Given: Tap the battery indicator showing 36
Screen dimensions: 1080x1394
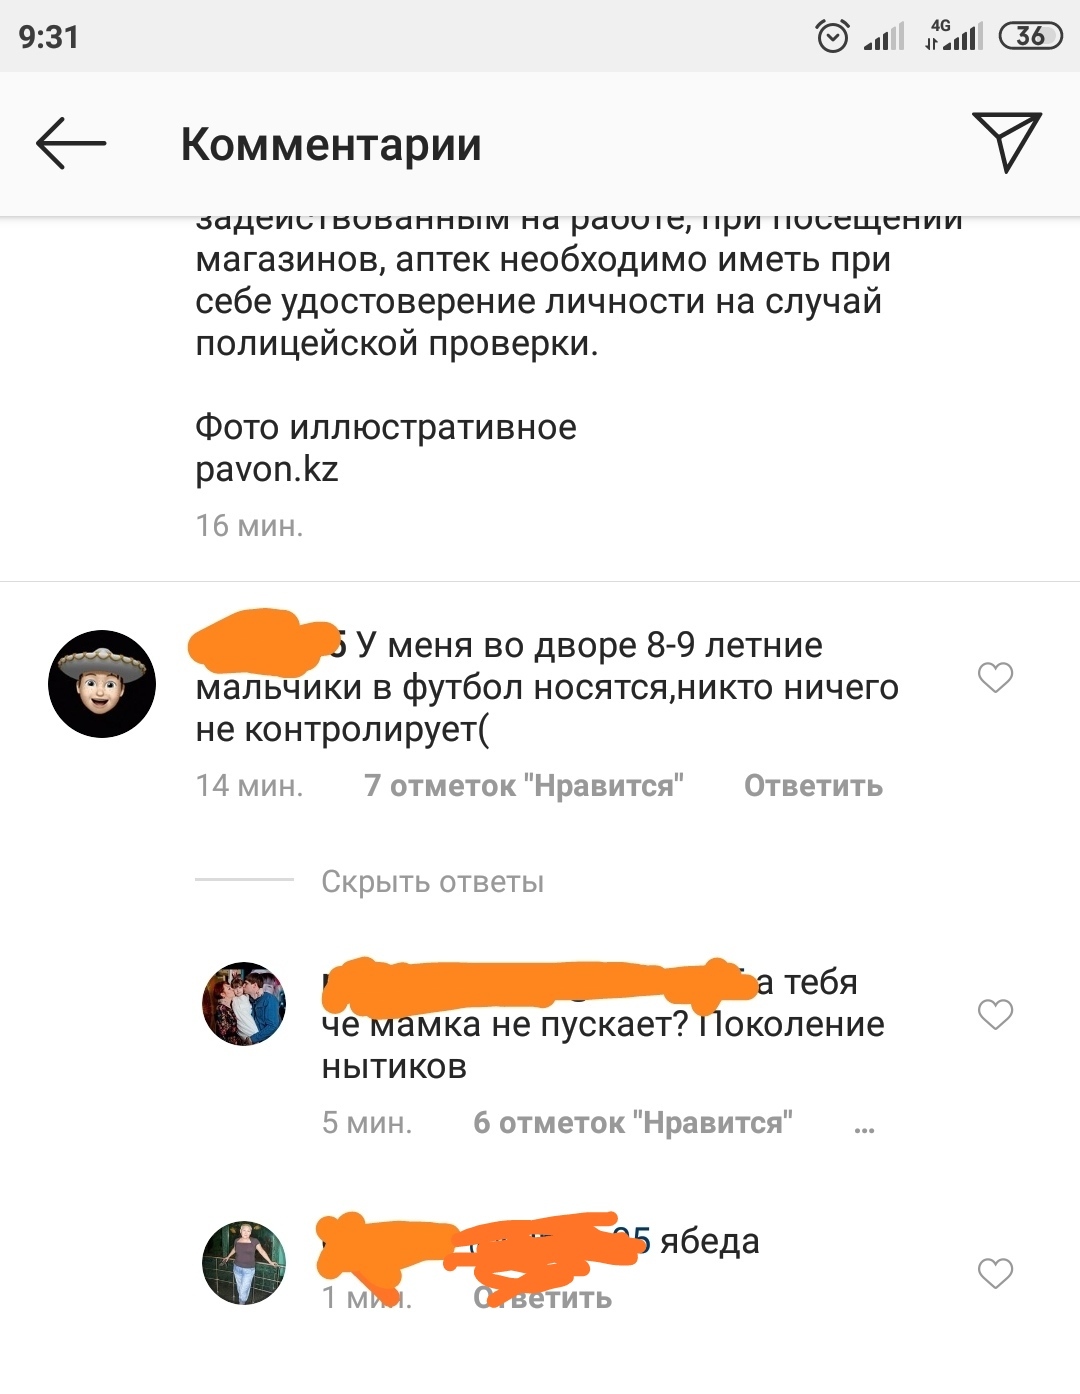Looking at the screenshot, I should tap(1030, 36).
